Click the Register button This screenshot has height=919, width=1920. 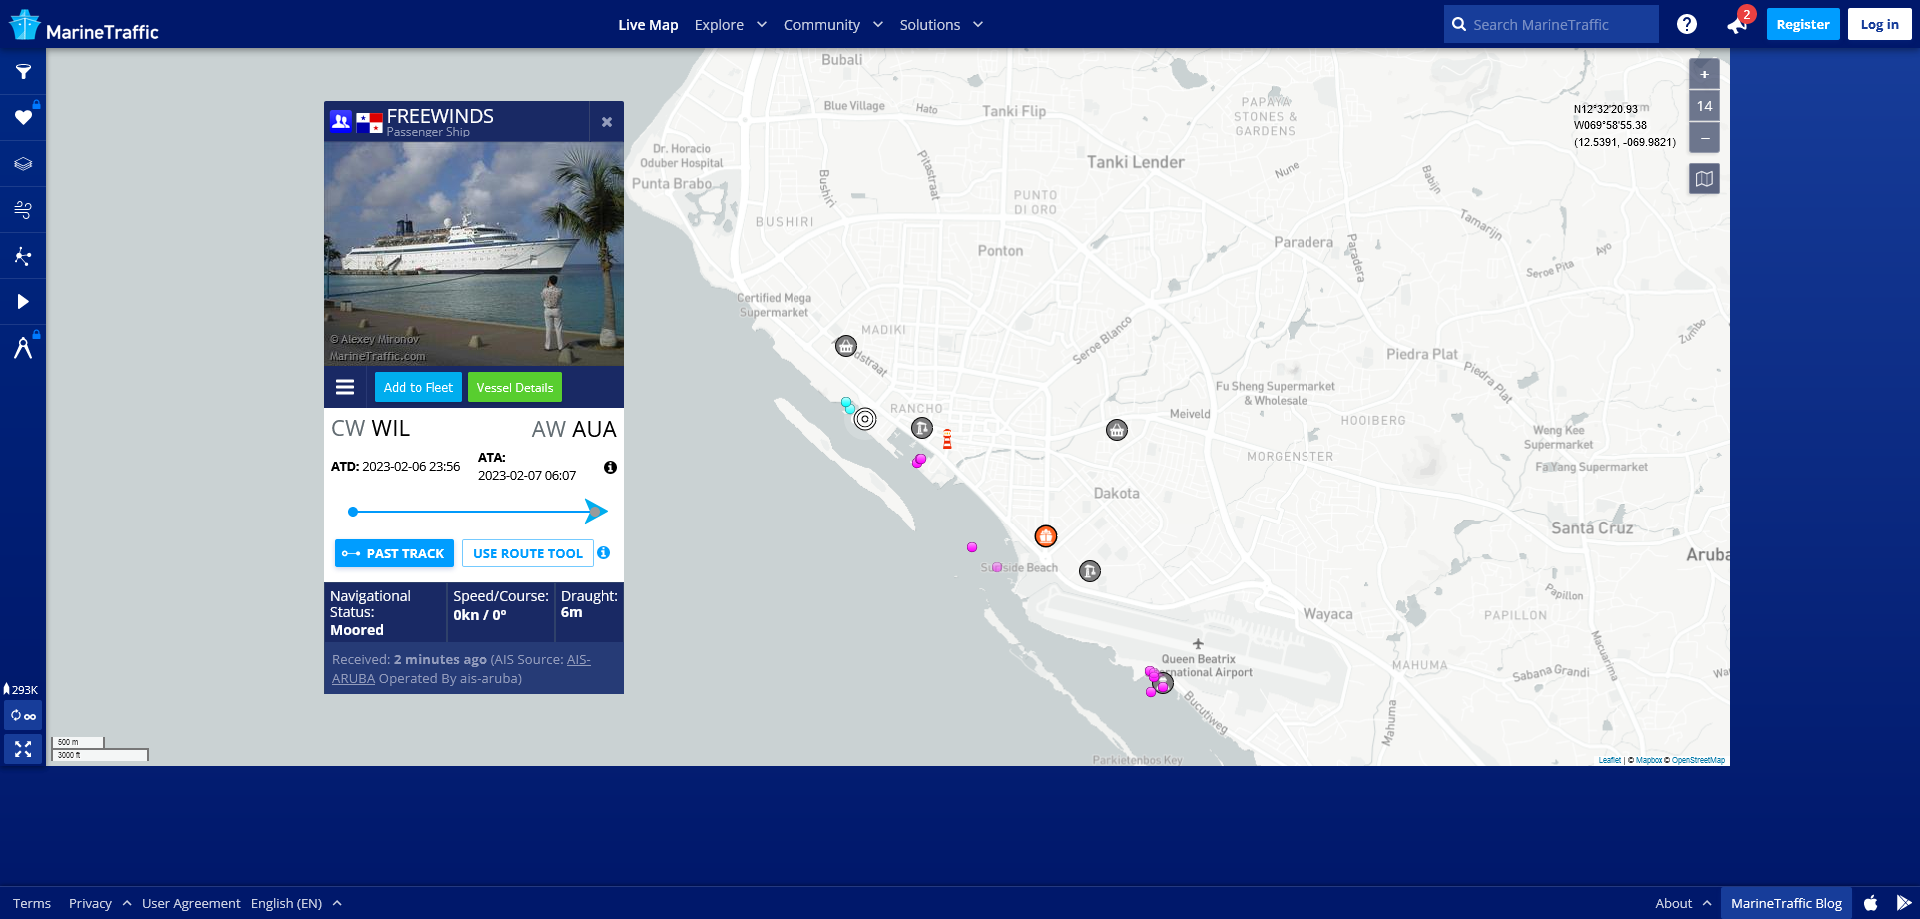[x=1803, y=24]
